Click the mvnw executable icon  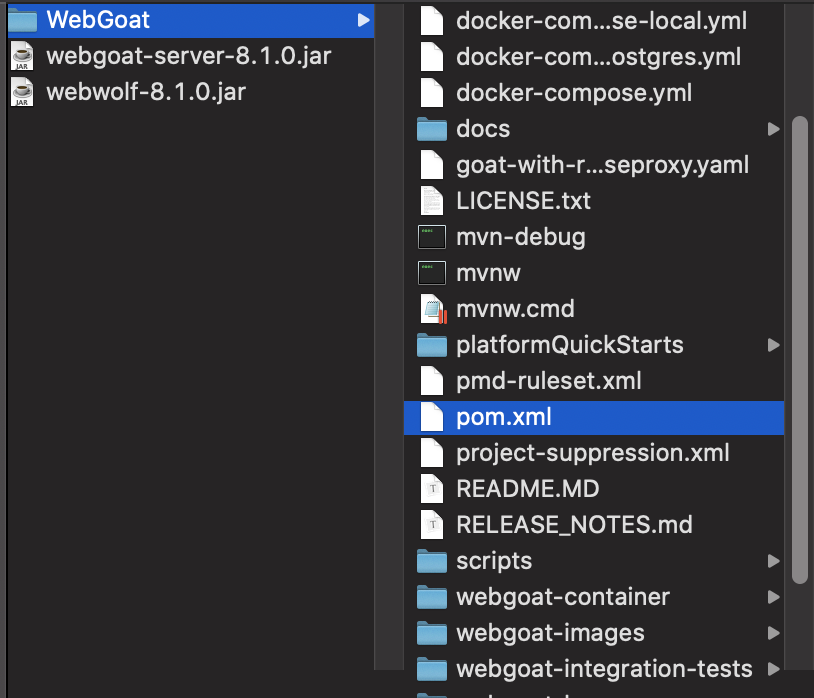(431, 273)
